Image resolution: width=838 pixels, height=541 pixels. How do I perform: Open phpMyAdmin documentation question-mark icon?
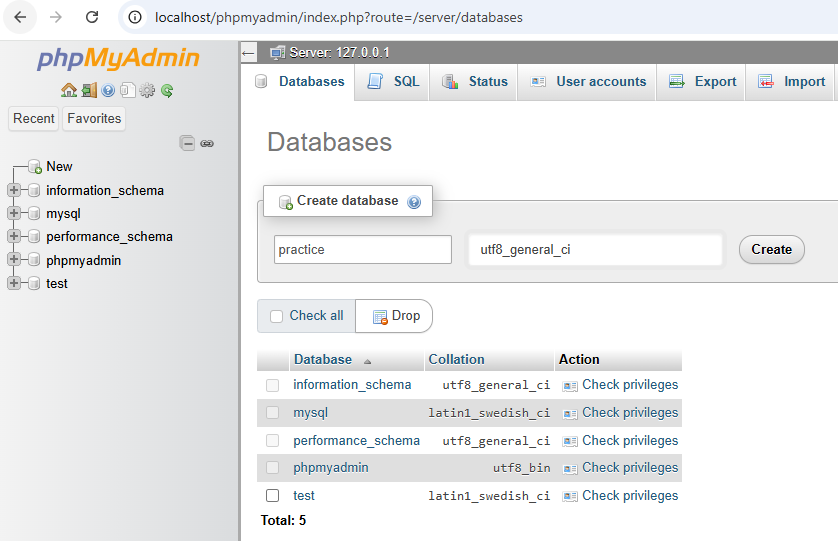(108, 90)
